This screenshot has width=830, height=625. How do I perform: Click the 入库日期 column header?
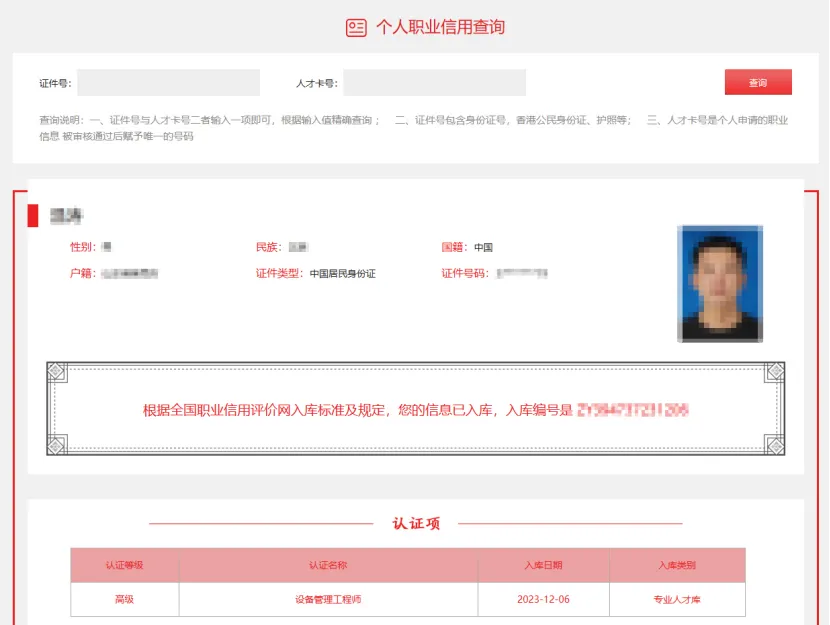pos(543,565)
